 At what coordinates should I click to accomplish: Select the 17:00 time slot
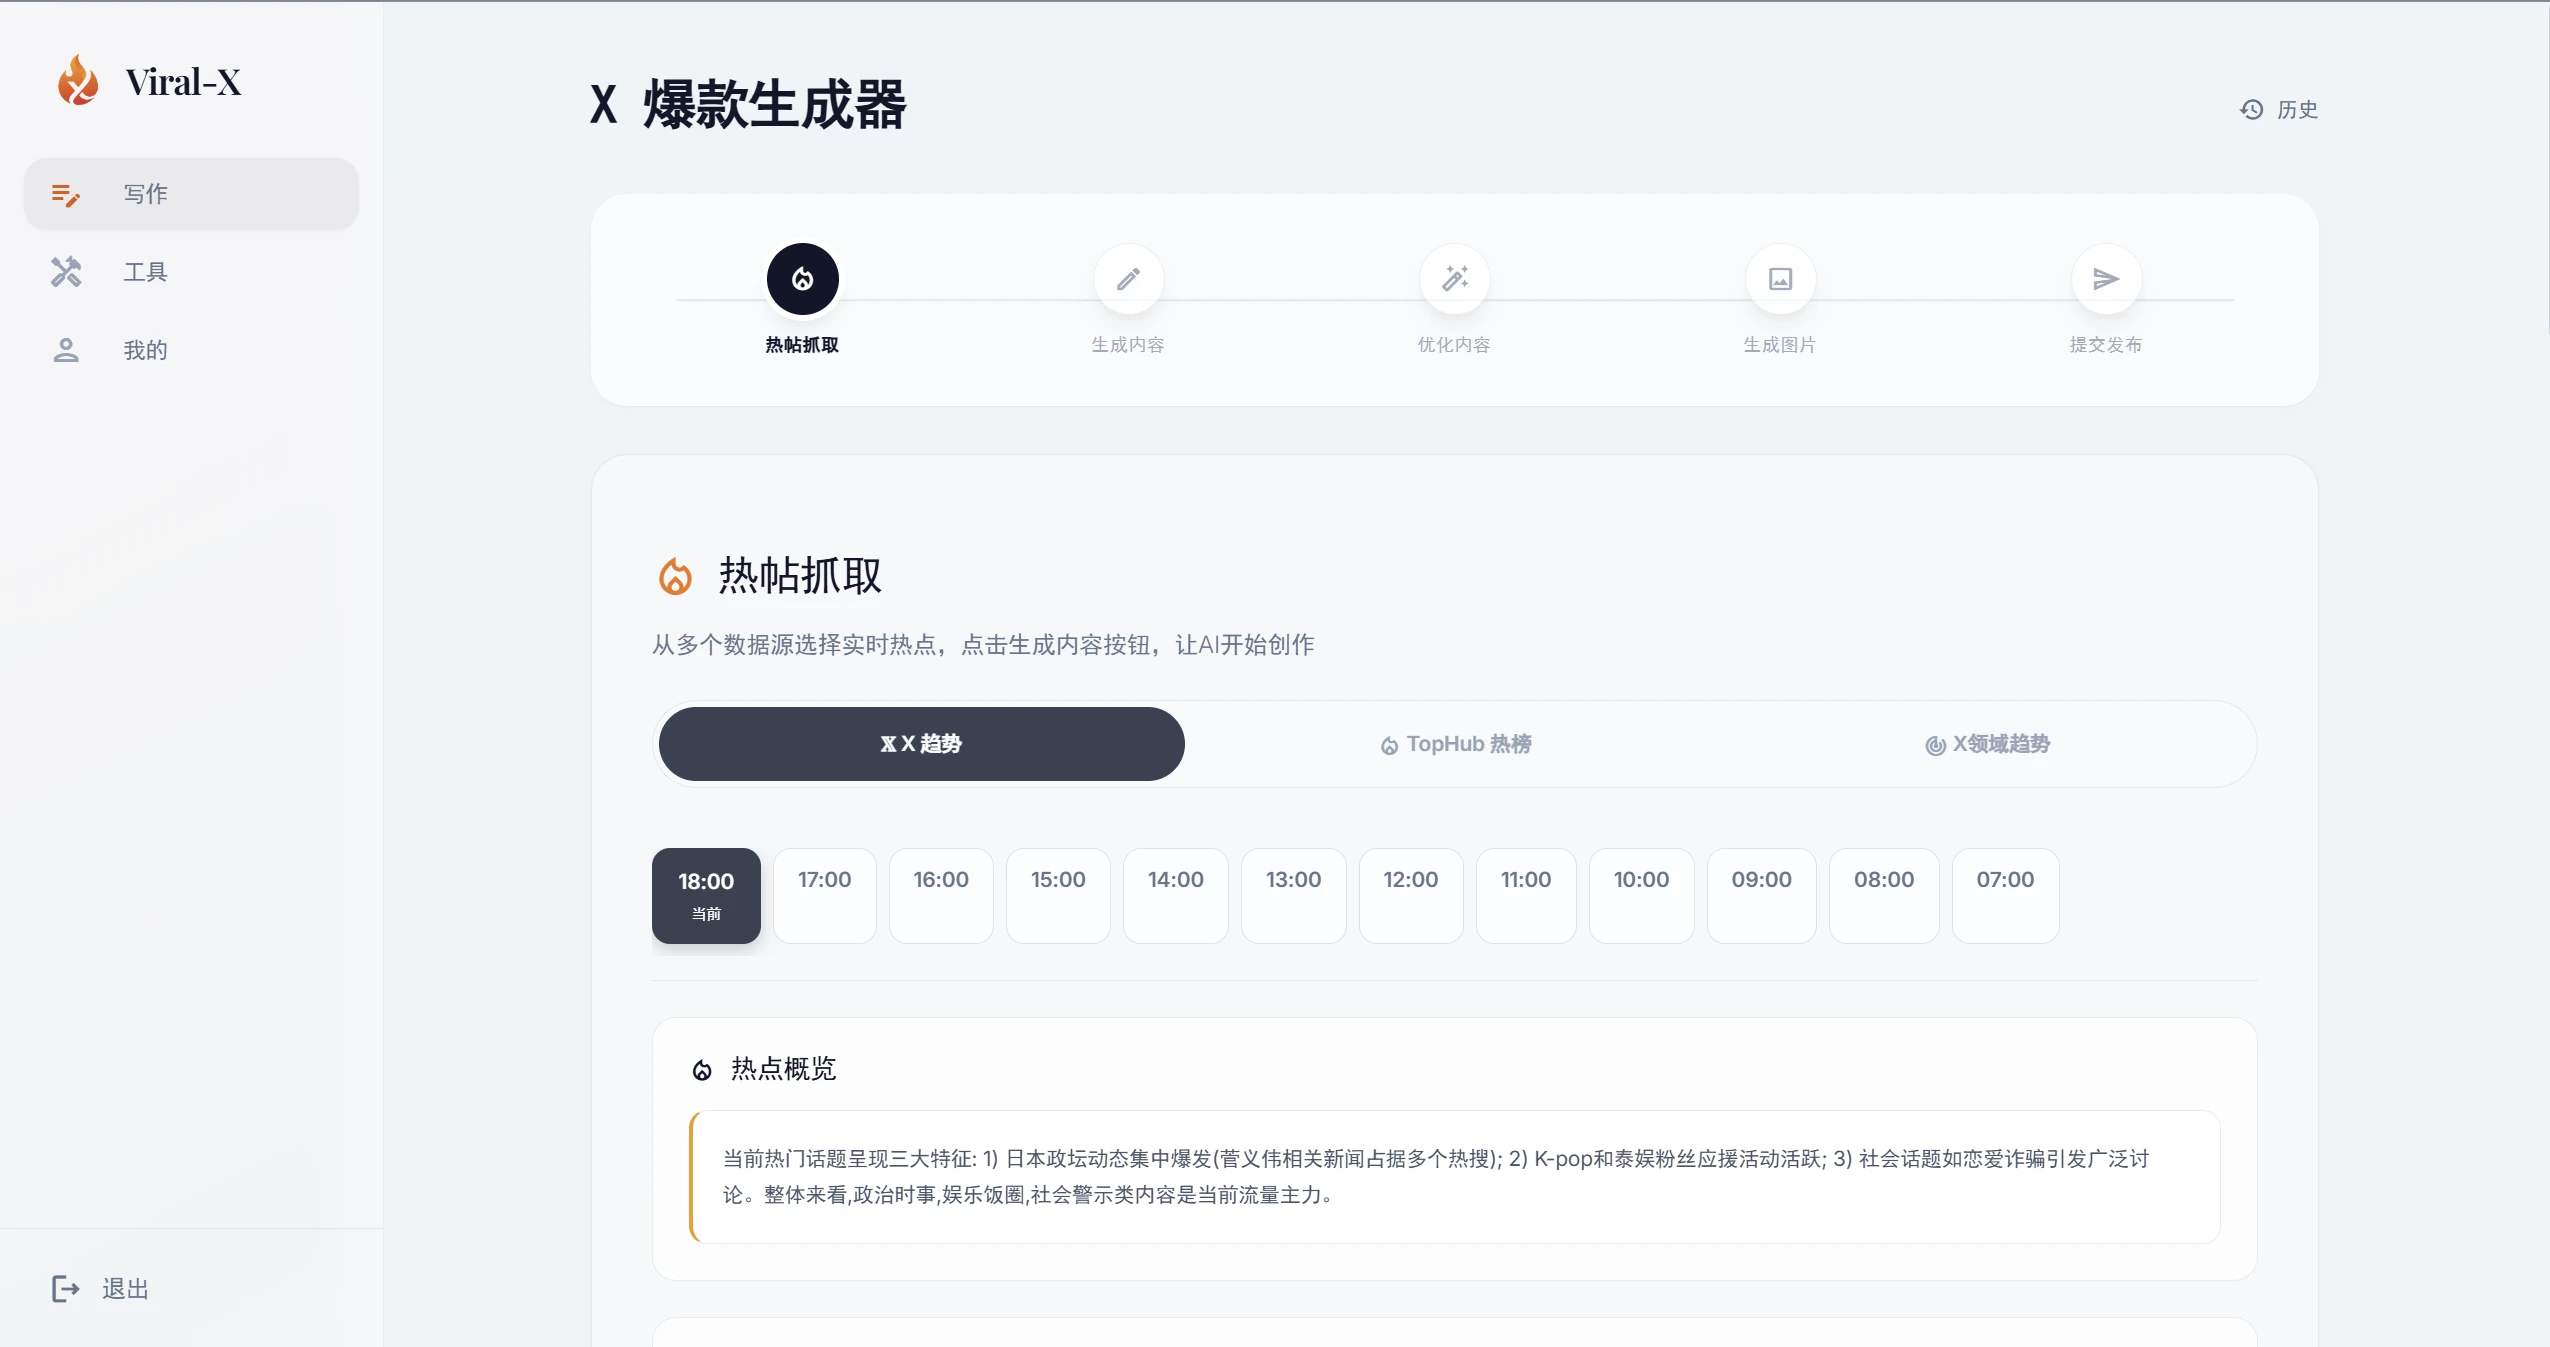[x=824, y=896]
